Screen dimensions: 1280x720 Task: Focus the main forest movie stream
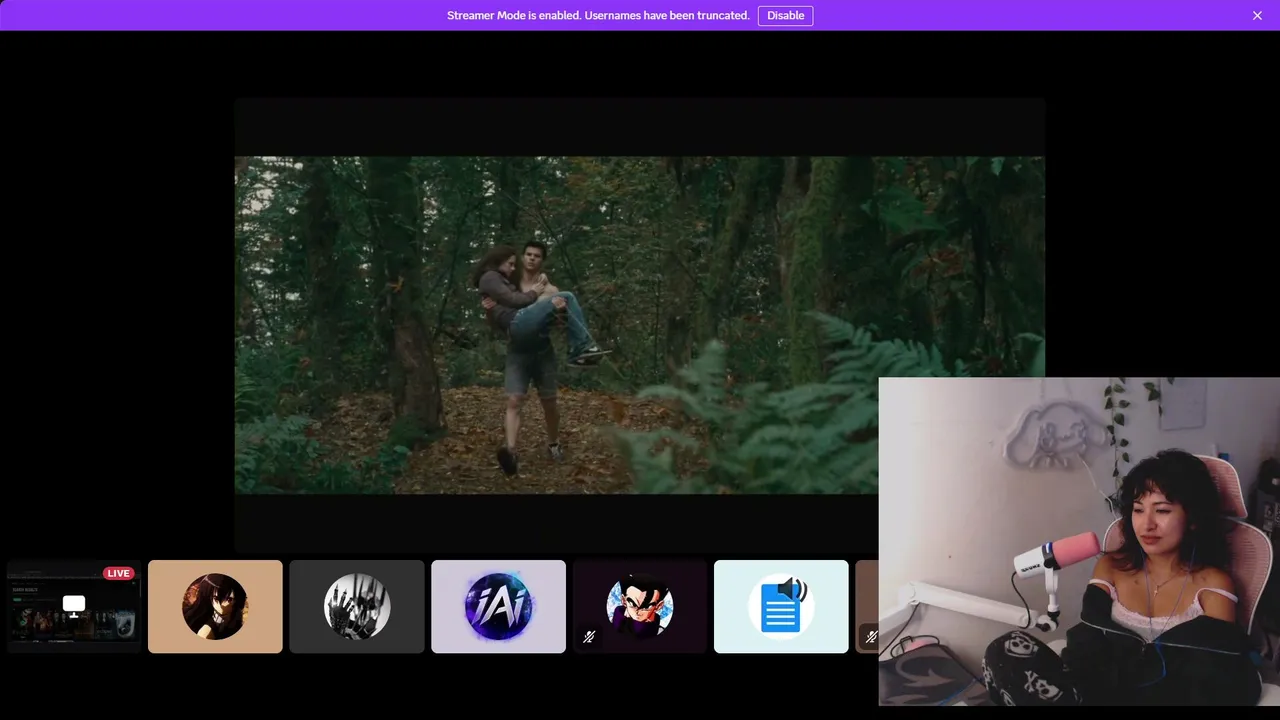[640, 325]
